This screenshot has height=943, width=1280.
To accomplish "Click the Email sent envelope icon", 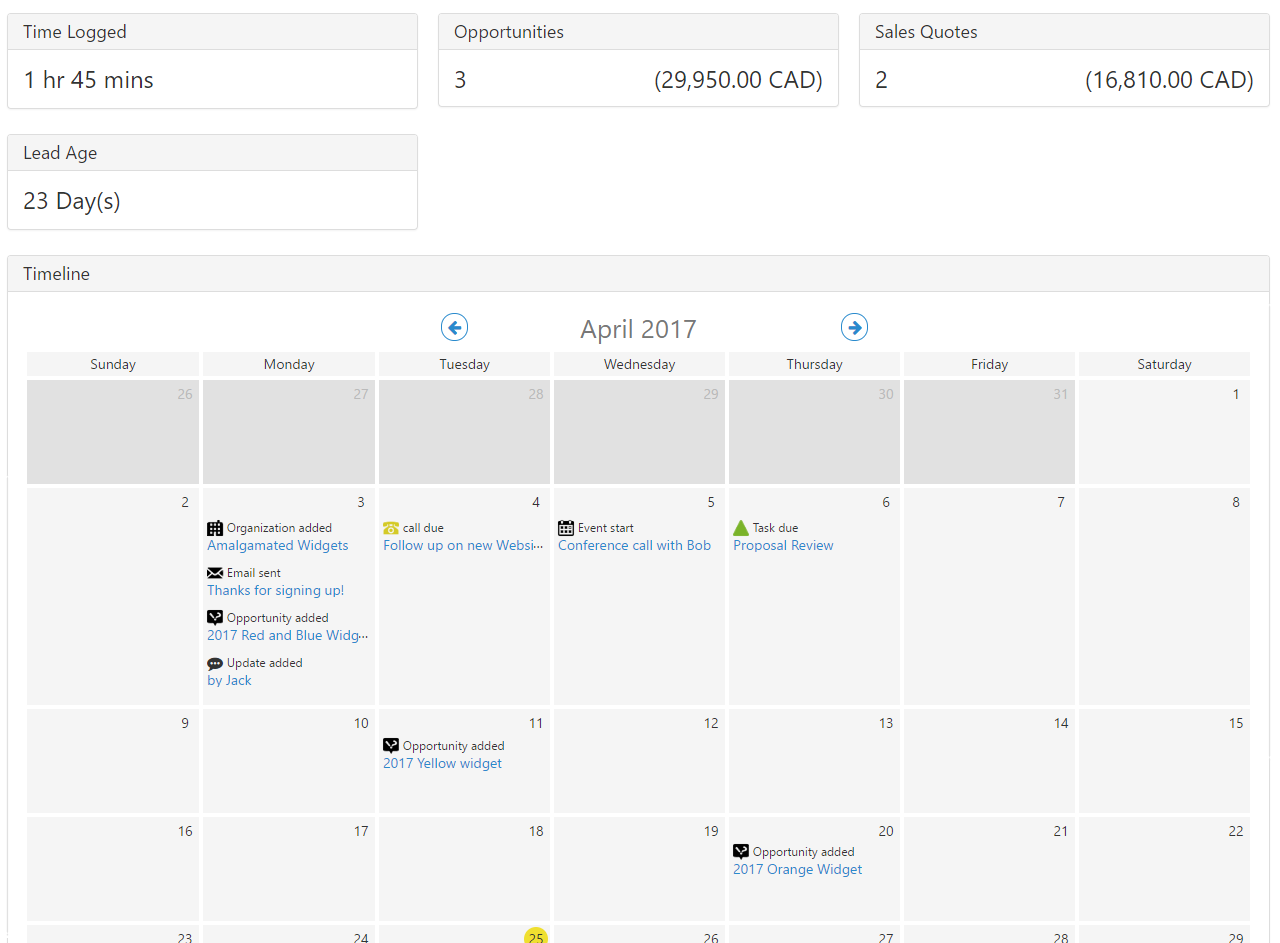I will click(x=215, y=573).
